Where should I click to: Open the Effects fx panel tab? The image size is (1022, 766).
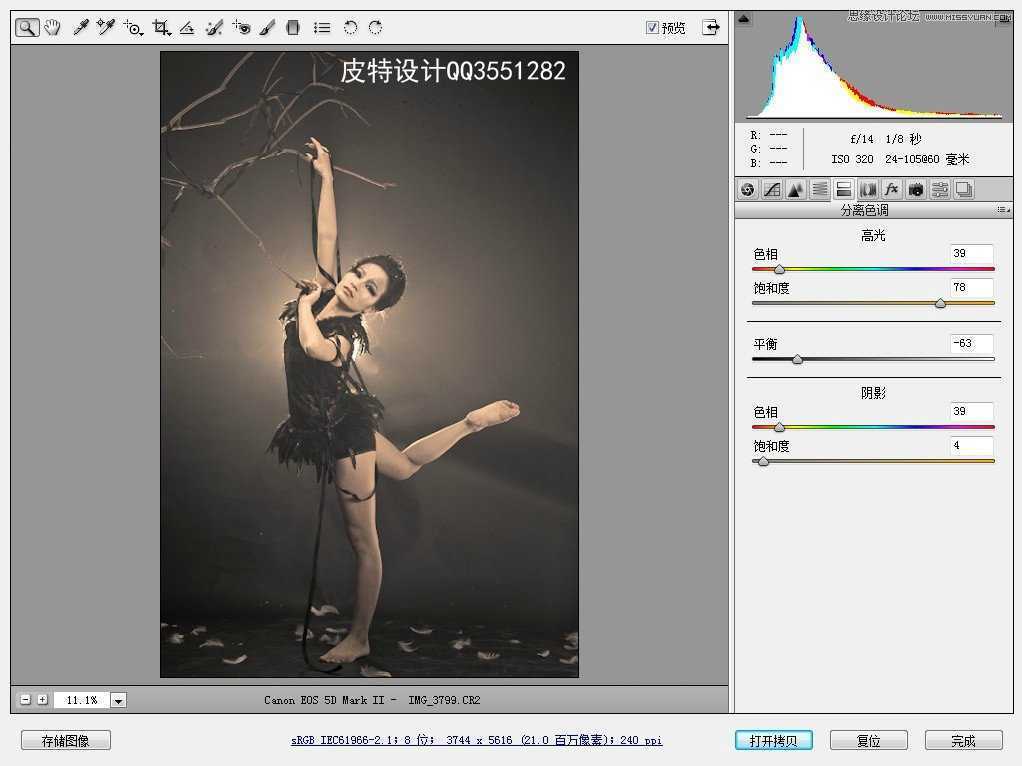coord(892,190)
